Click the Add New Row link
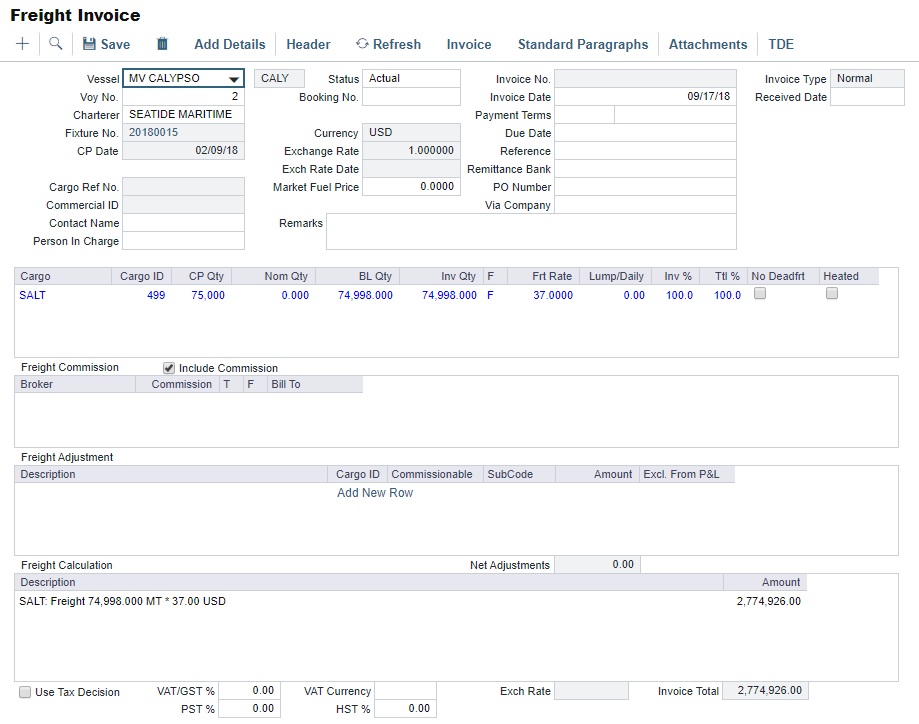This screenshot has width=919, height=724. [x=375, y=493]
